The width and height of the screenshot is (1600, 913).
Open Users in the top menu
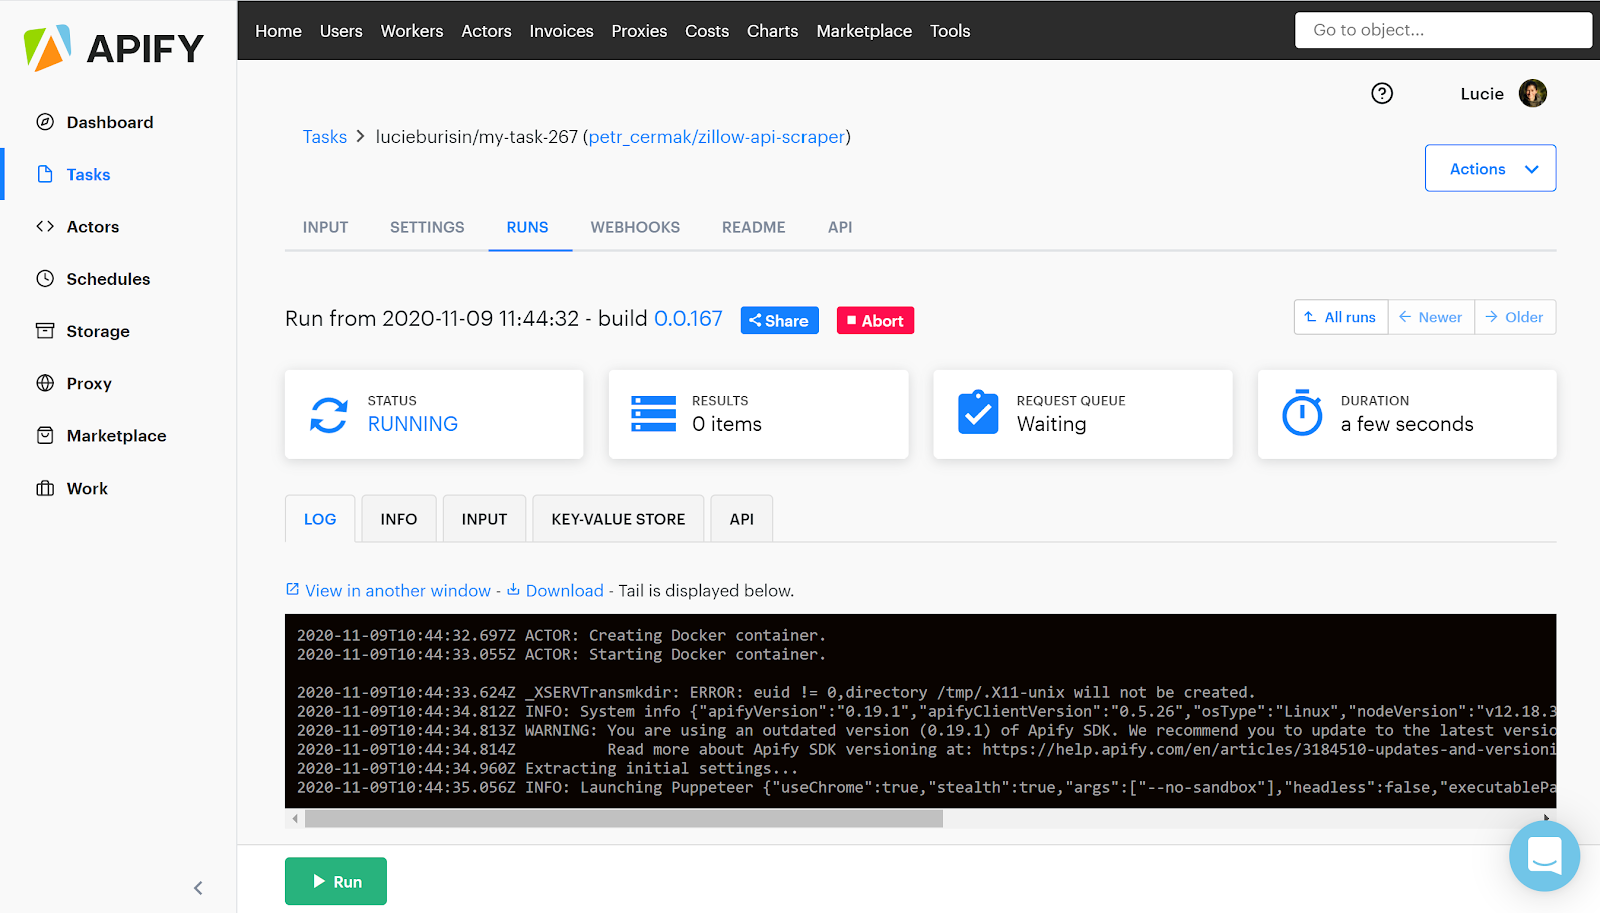click(341, 31)
